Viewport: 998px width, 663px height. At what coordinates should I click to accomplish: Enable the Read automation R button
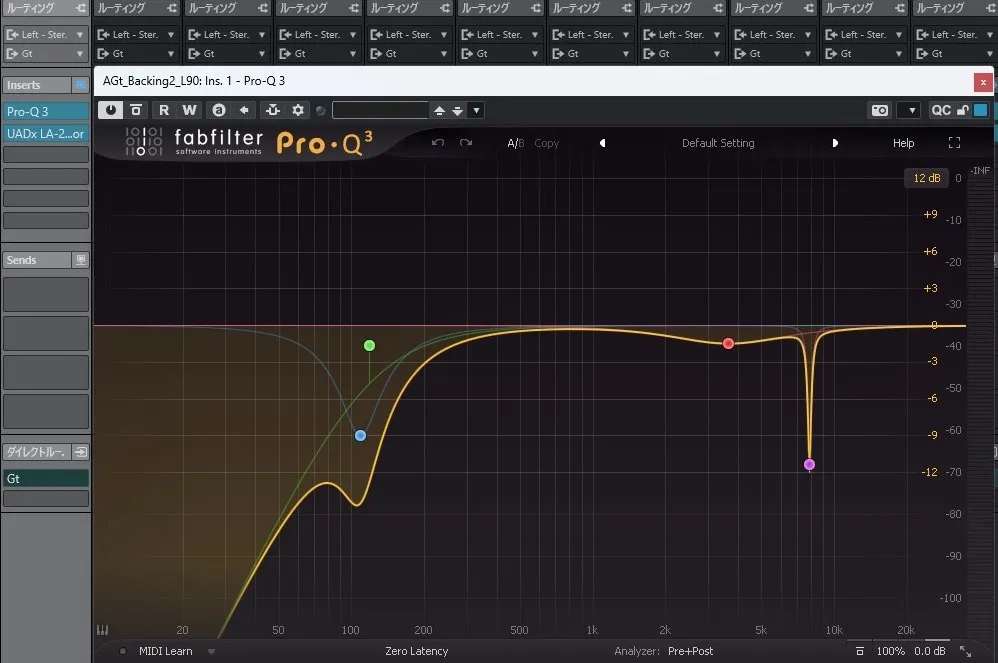coord(164,110)
